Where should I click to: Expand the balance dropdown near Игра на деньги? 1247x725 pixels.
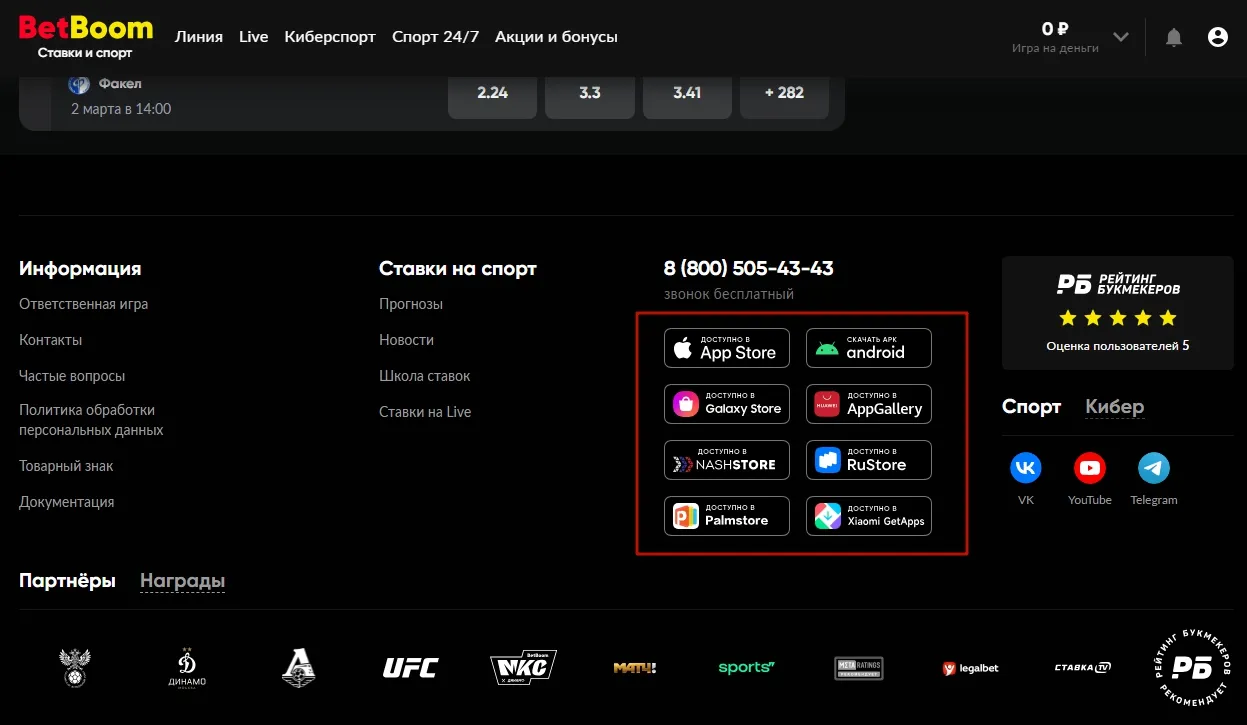point(1119,36)
